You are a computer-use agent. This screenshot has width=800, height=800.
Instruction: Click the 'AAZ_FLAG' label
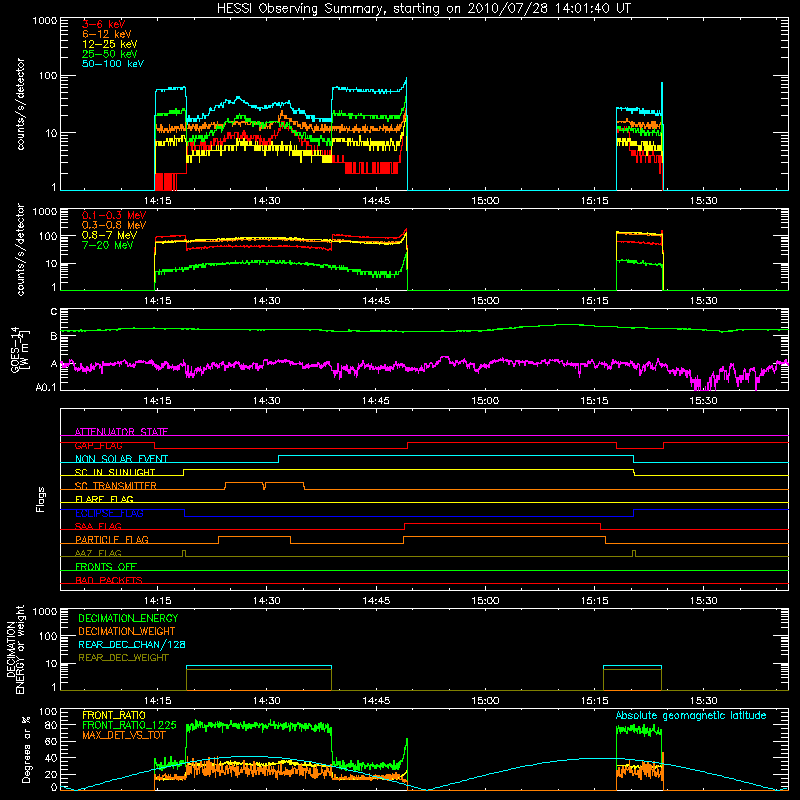tap(98, 553)
